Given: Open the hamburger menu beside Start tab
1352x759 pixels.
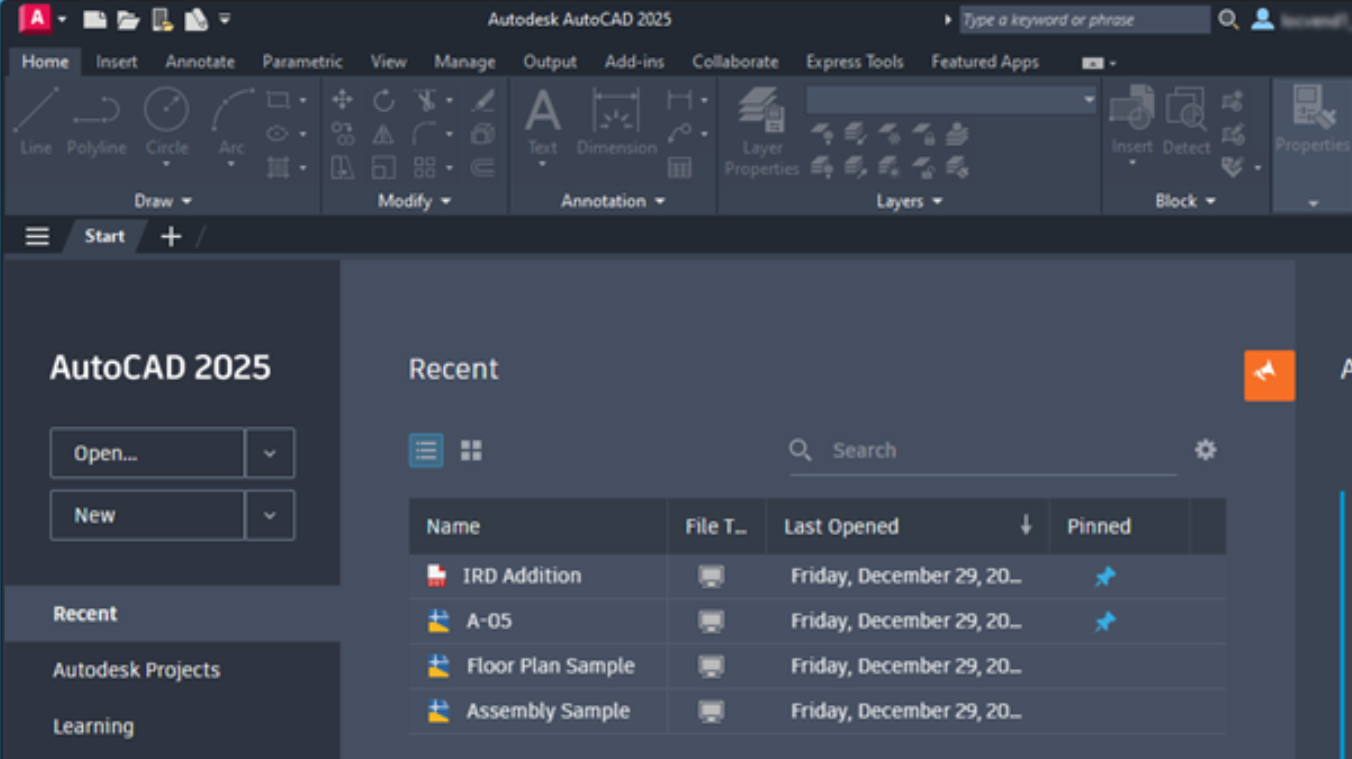Looking at the screenshot, I should click(37, 237).
